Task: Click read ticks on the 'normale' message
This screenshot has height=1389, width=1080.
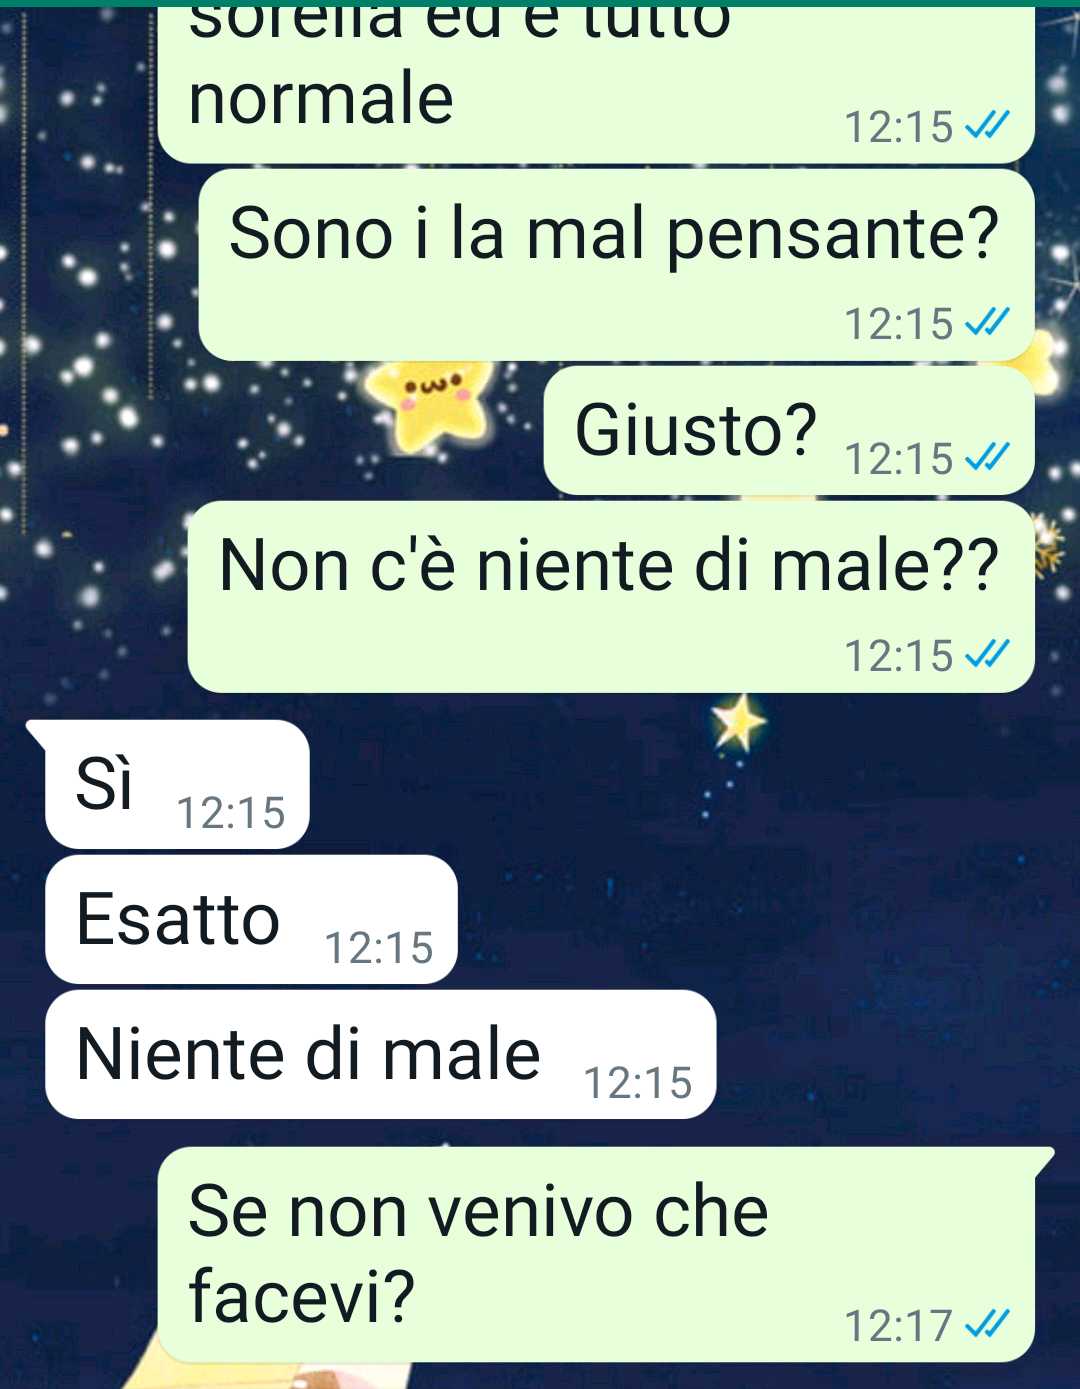Action: coord(987,125)
